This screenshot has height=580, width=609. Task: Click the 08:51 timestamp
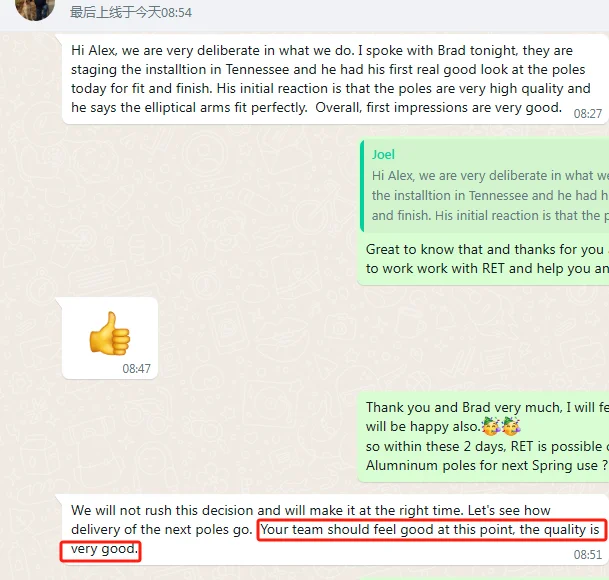[587, 554]
